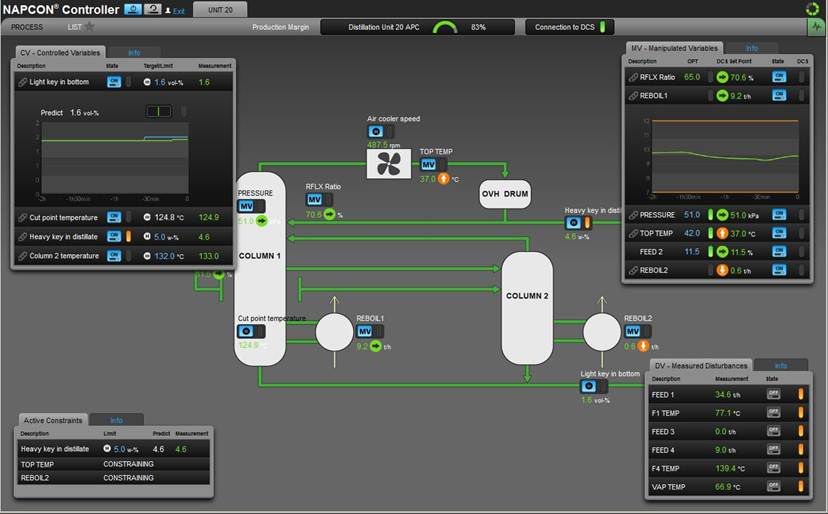Click the REBOIL1 trend chart in MV panel
Image resolution: width=828 pixels, height=514 pixels.
[725, 156]
